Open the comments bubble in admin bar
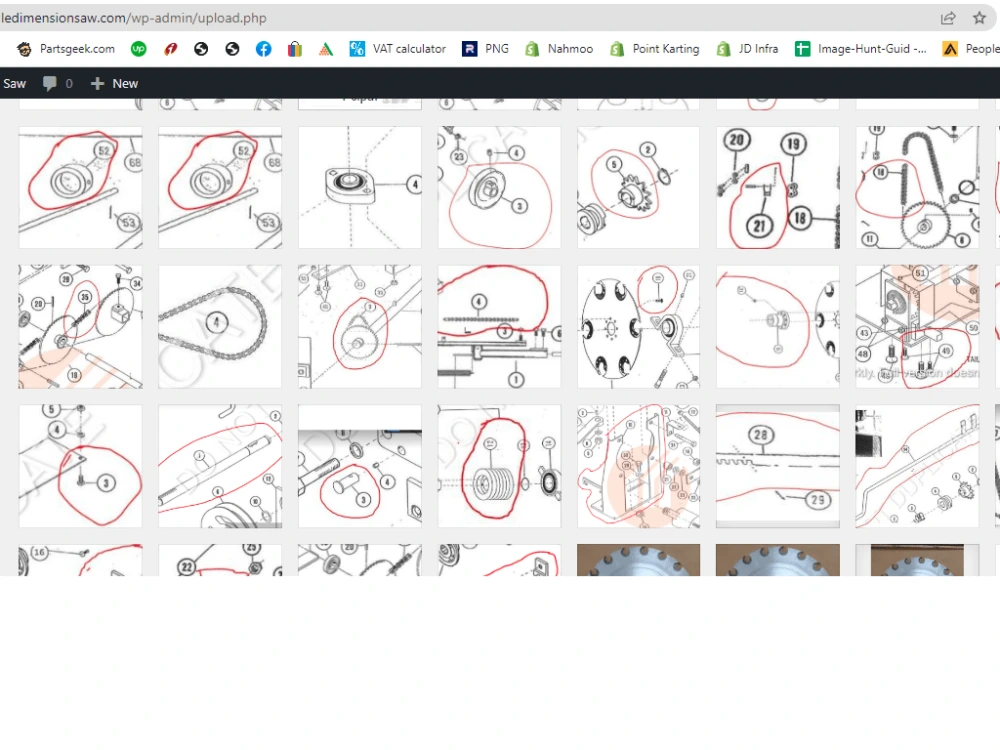The image size is (1000, 750). tap(57, 84)
